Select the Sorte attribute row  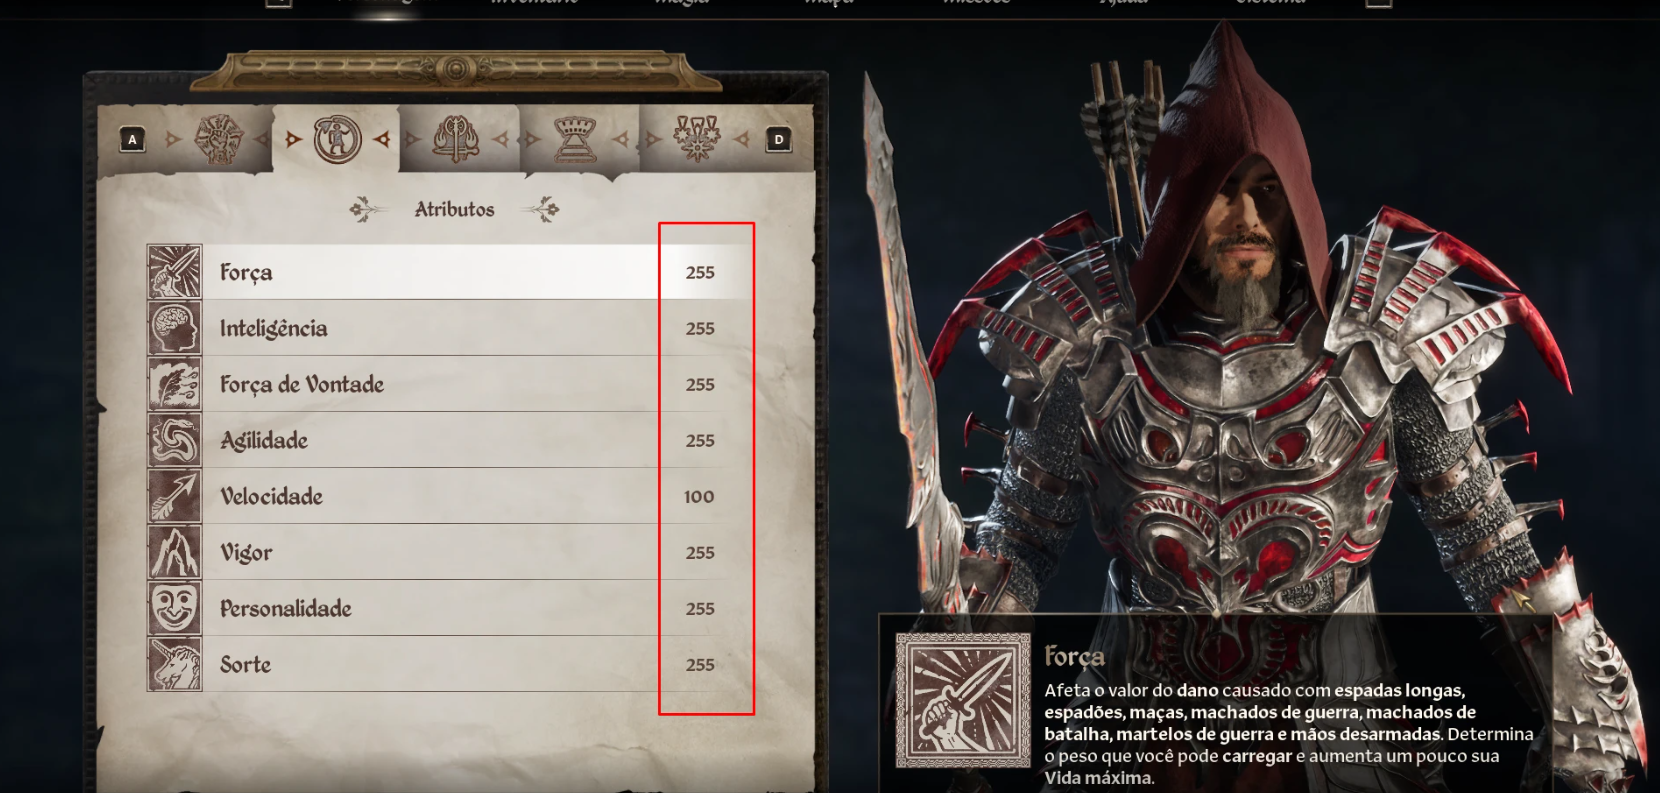pos(449,664)
